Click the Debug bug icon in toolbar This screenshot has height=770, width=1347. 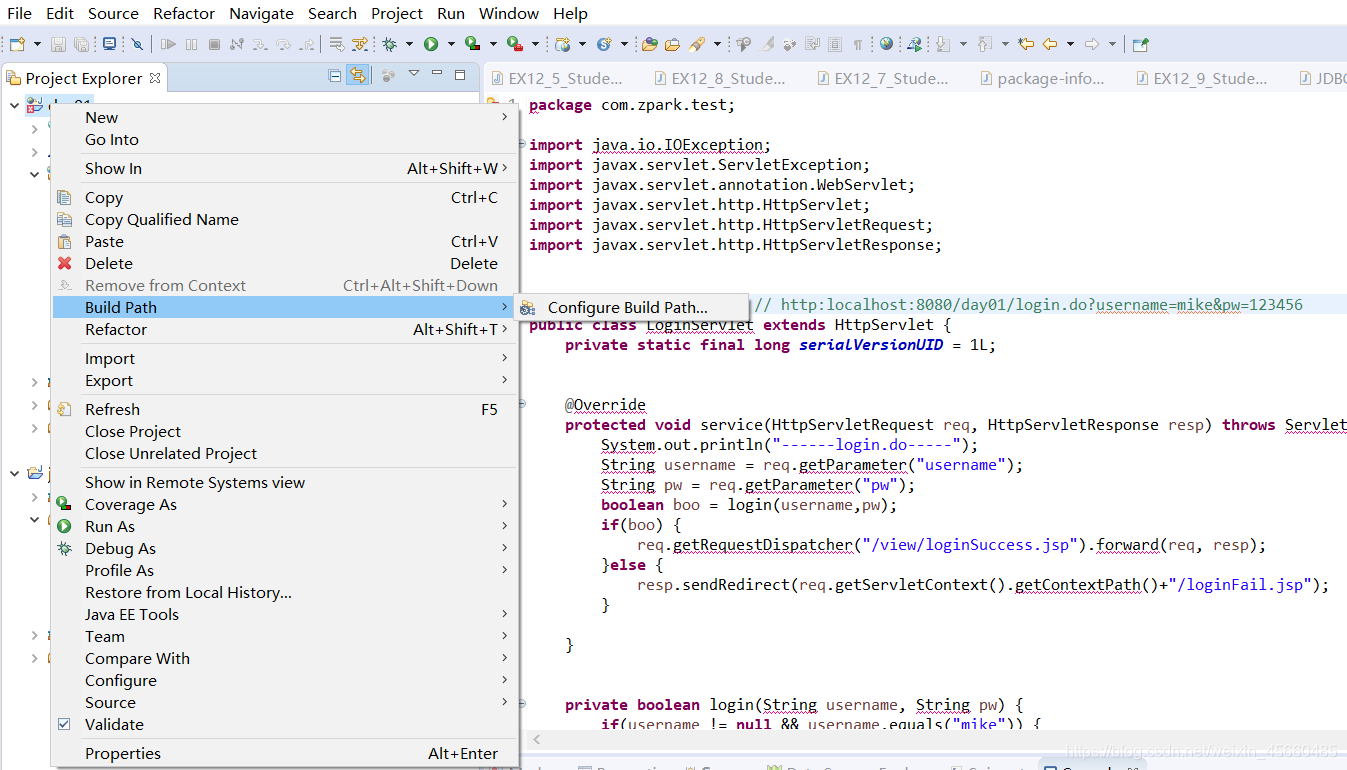tap(389, 44)
